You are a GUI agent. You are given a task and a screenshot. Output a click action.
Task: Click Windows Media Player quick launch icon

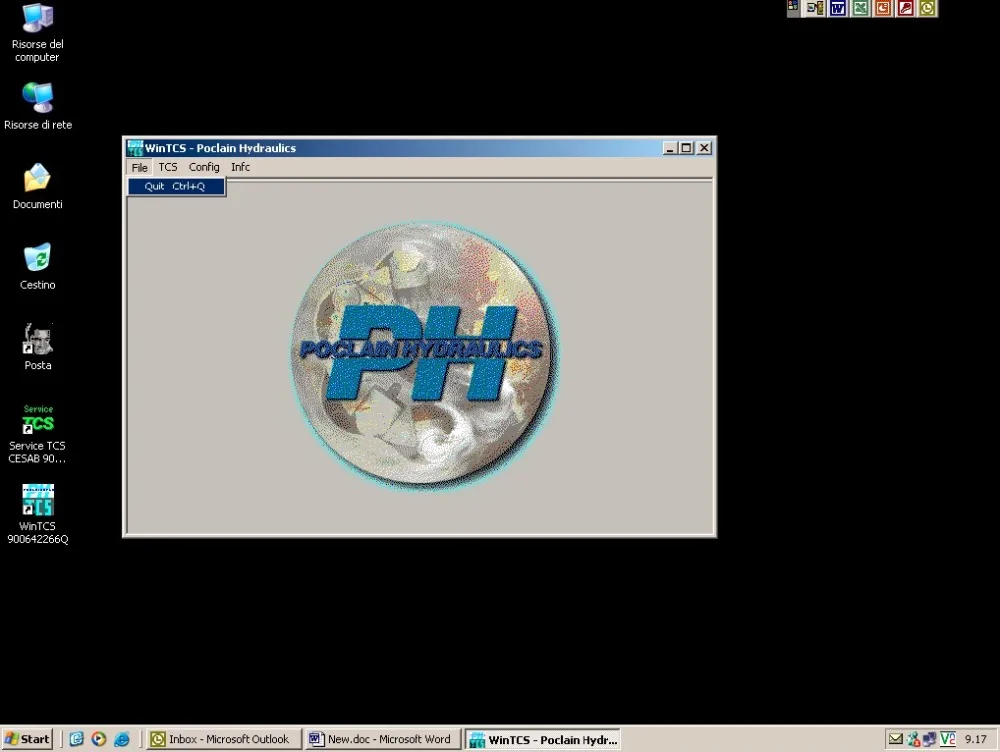click(x=99, y=739)
